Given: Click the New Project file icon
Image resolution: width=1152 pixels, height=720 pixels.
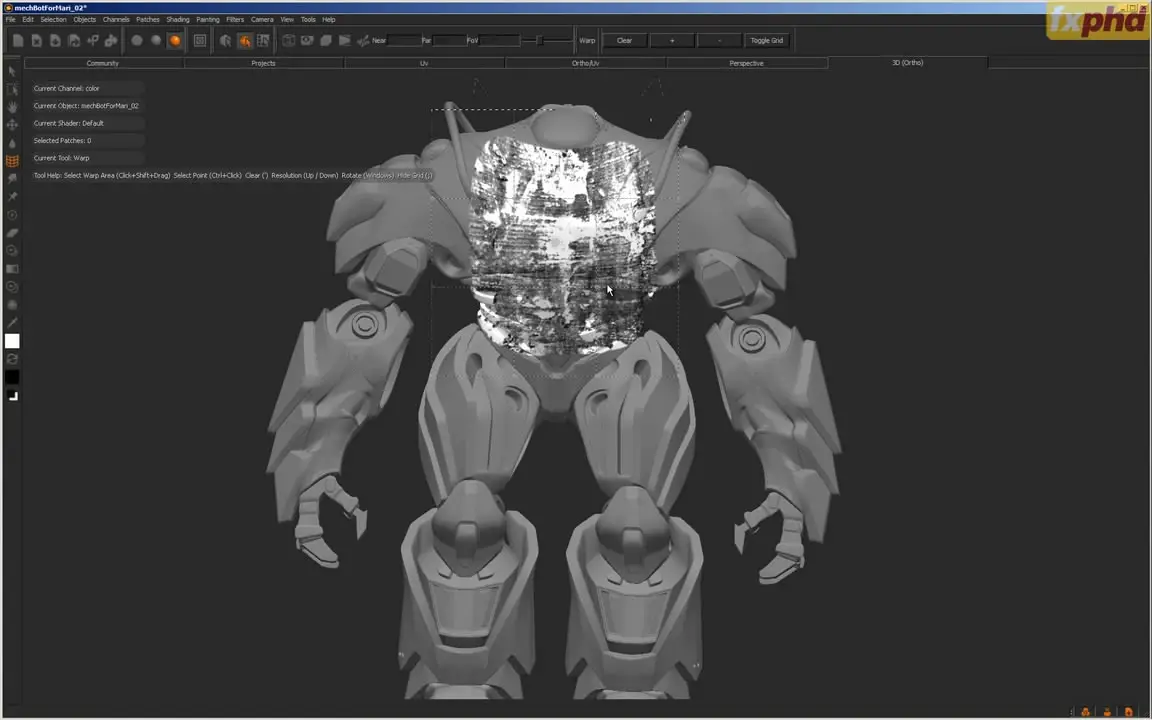Looking at the screenshot, I should [18, 41].
